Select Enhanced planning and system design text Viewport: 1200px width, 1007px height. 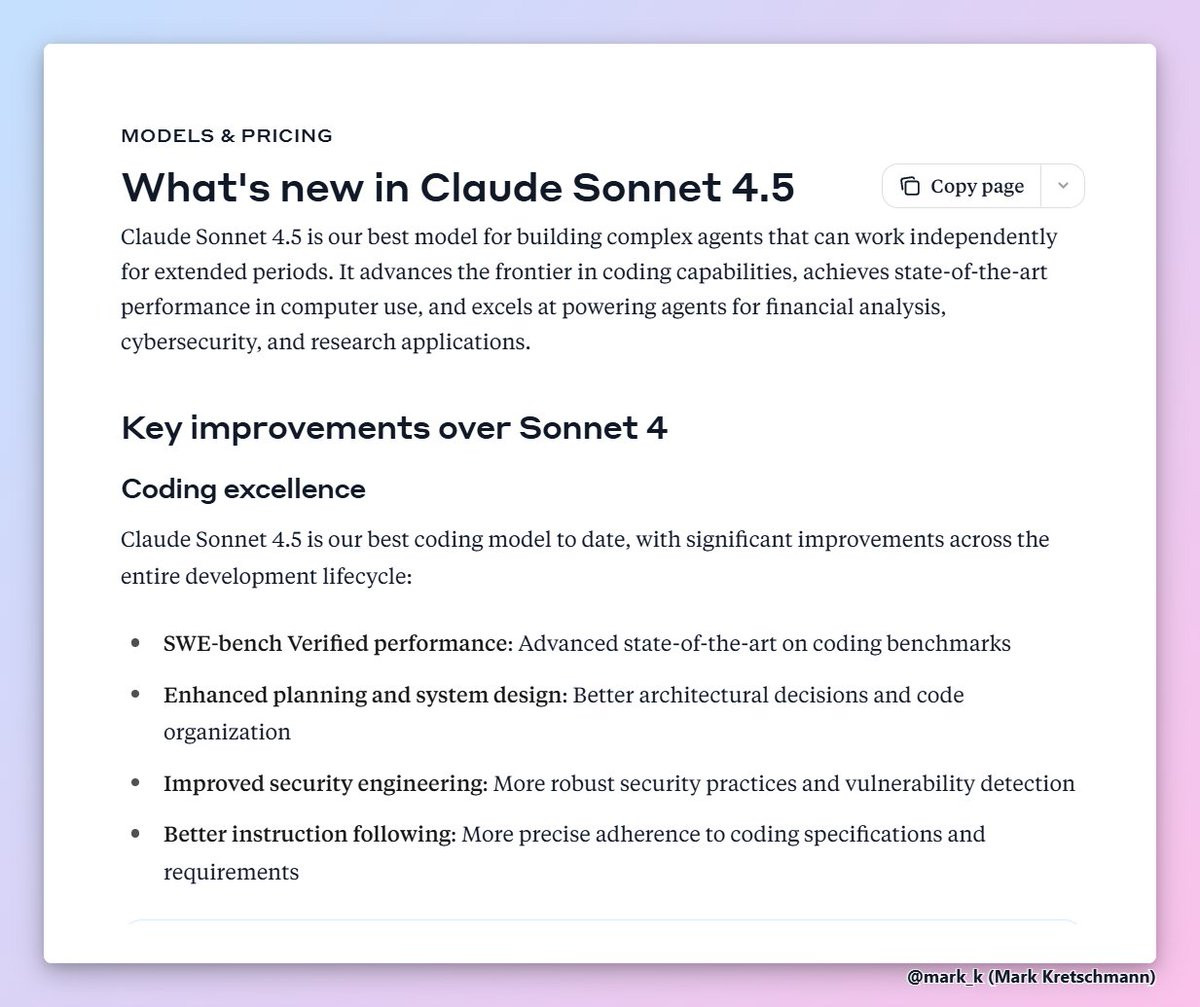[366, 694]
